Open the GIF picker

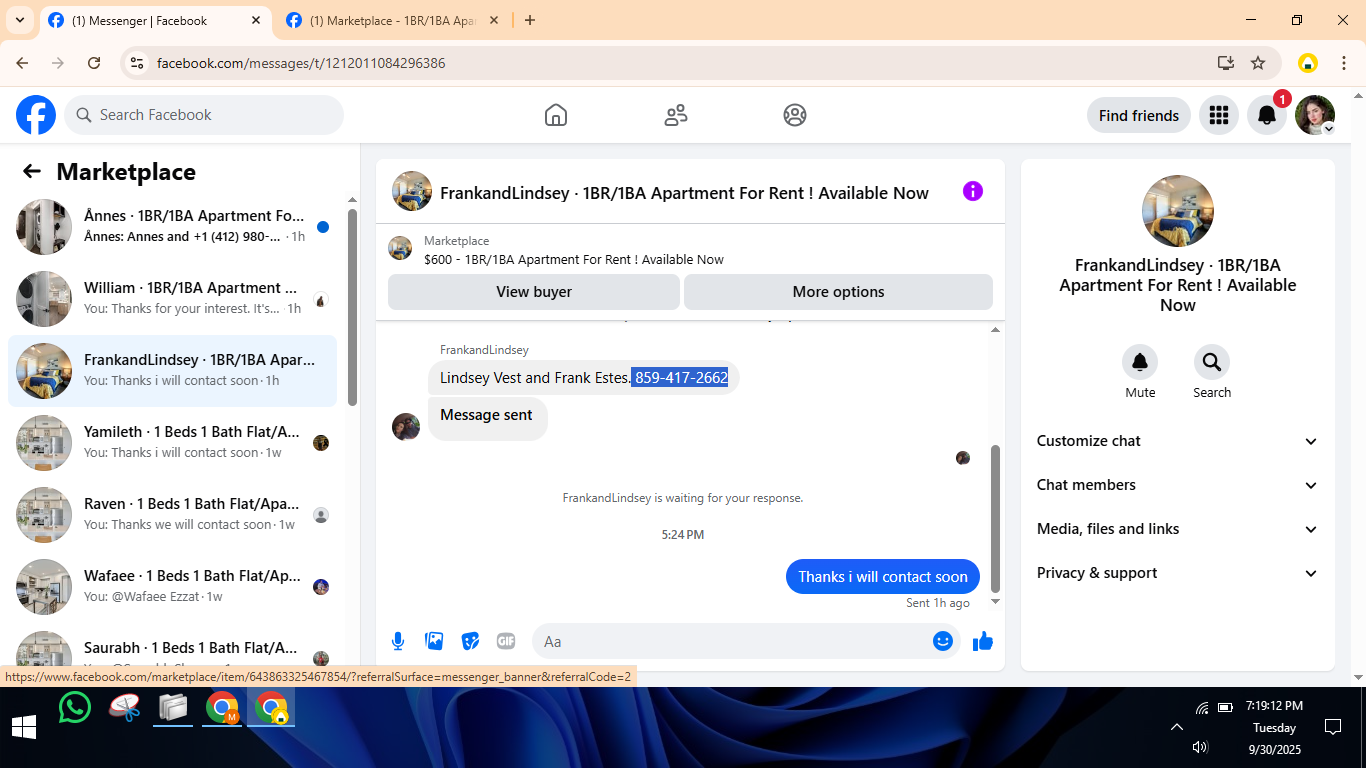click(x=506, y=641)
